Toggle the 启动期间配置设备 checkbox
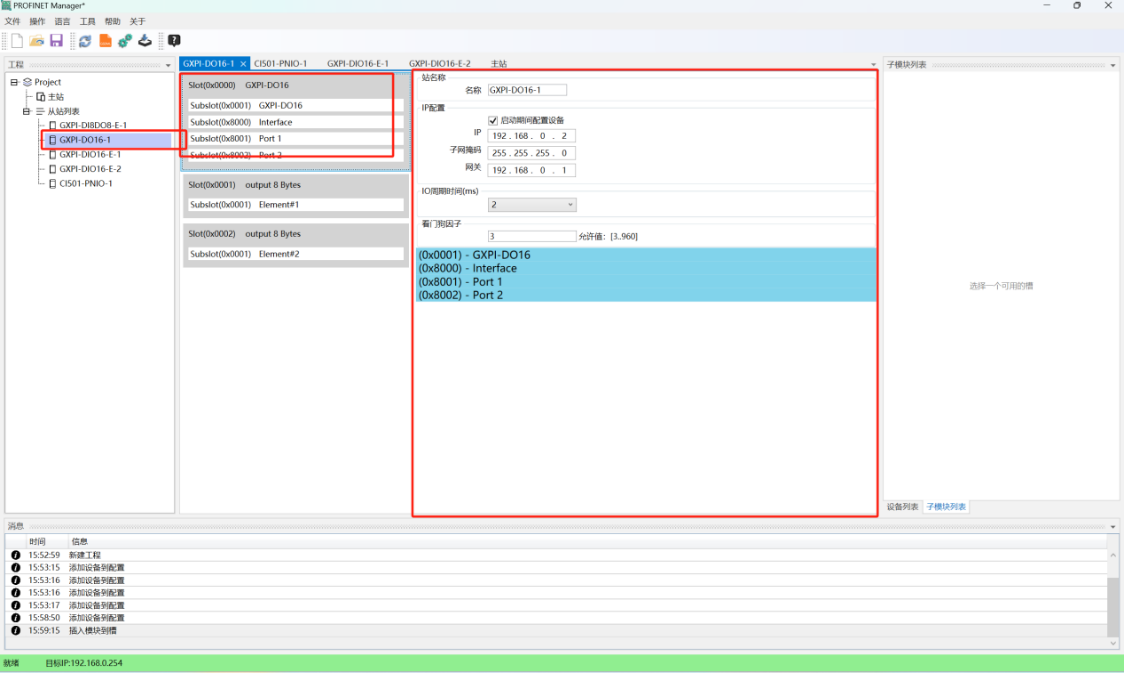Image resolution: width=1124 pixels, height=673 pixels. [492, 120]
